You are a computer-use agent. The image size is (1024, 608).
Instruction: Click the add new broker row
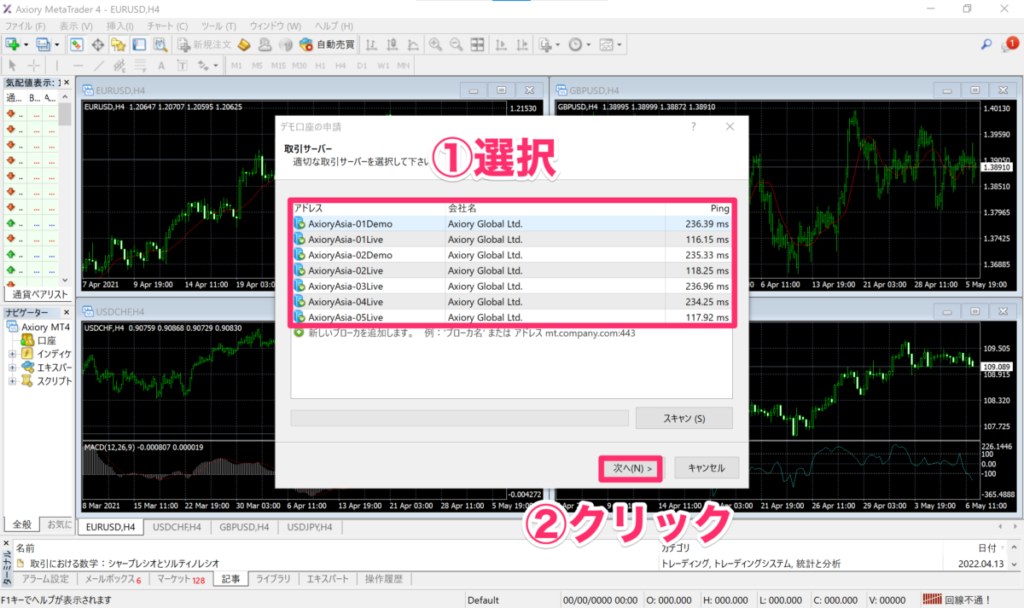(511, 333)
